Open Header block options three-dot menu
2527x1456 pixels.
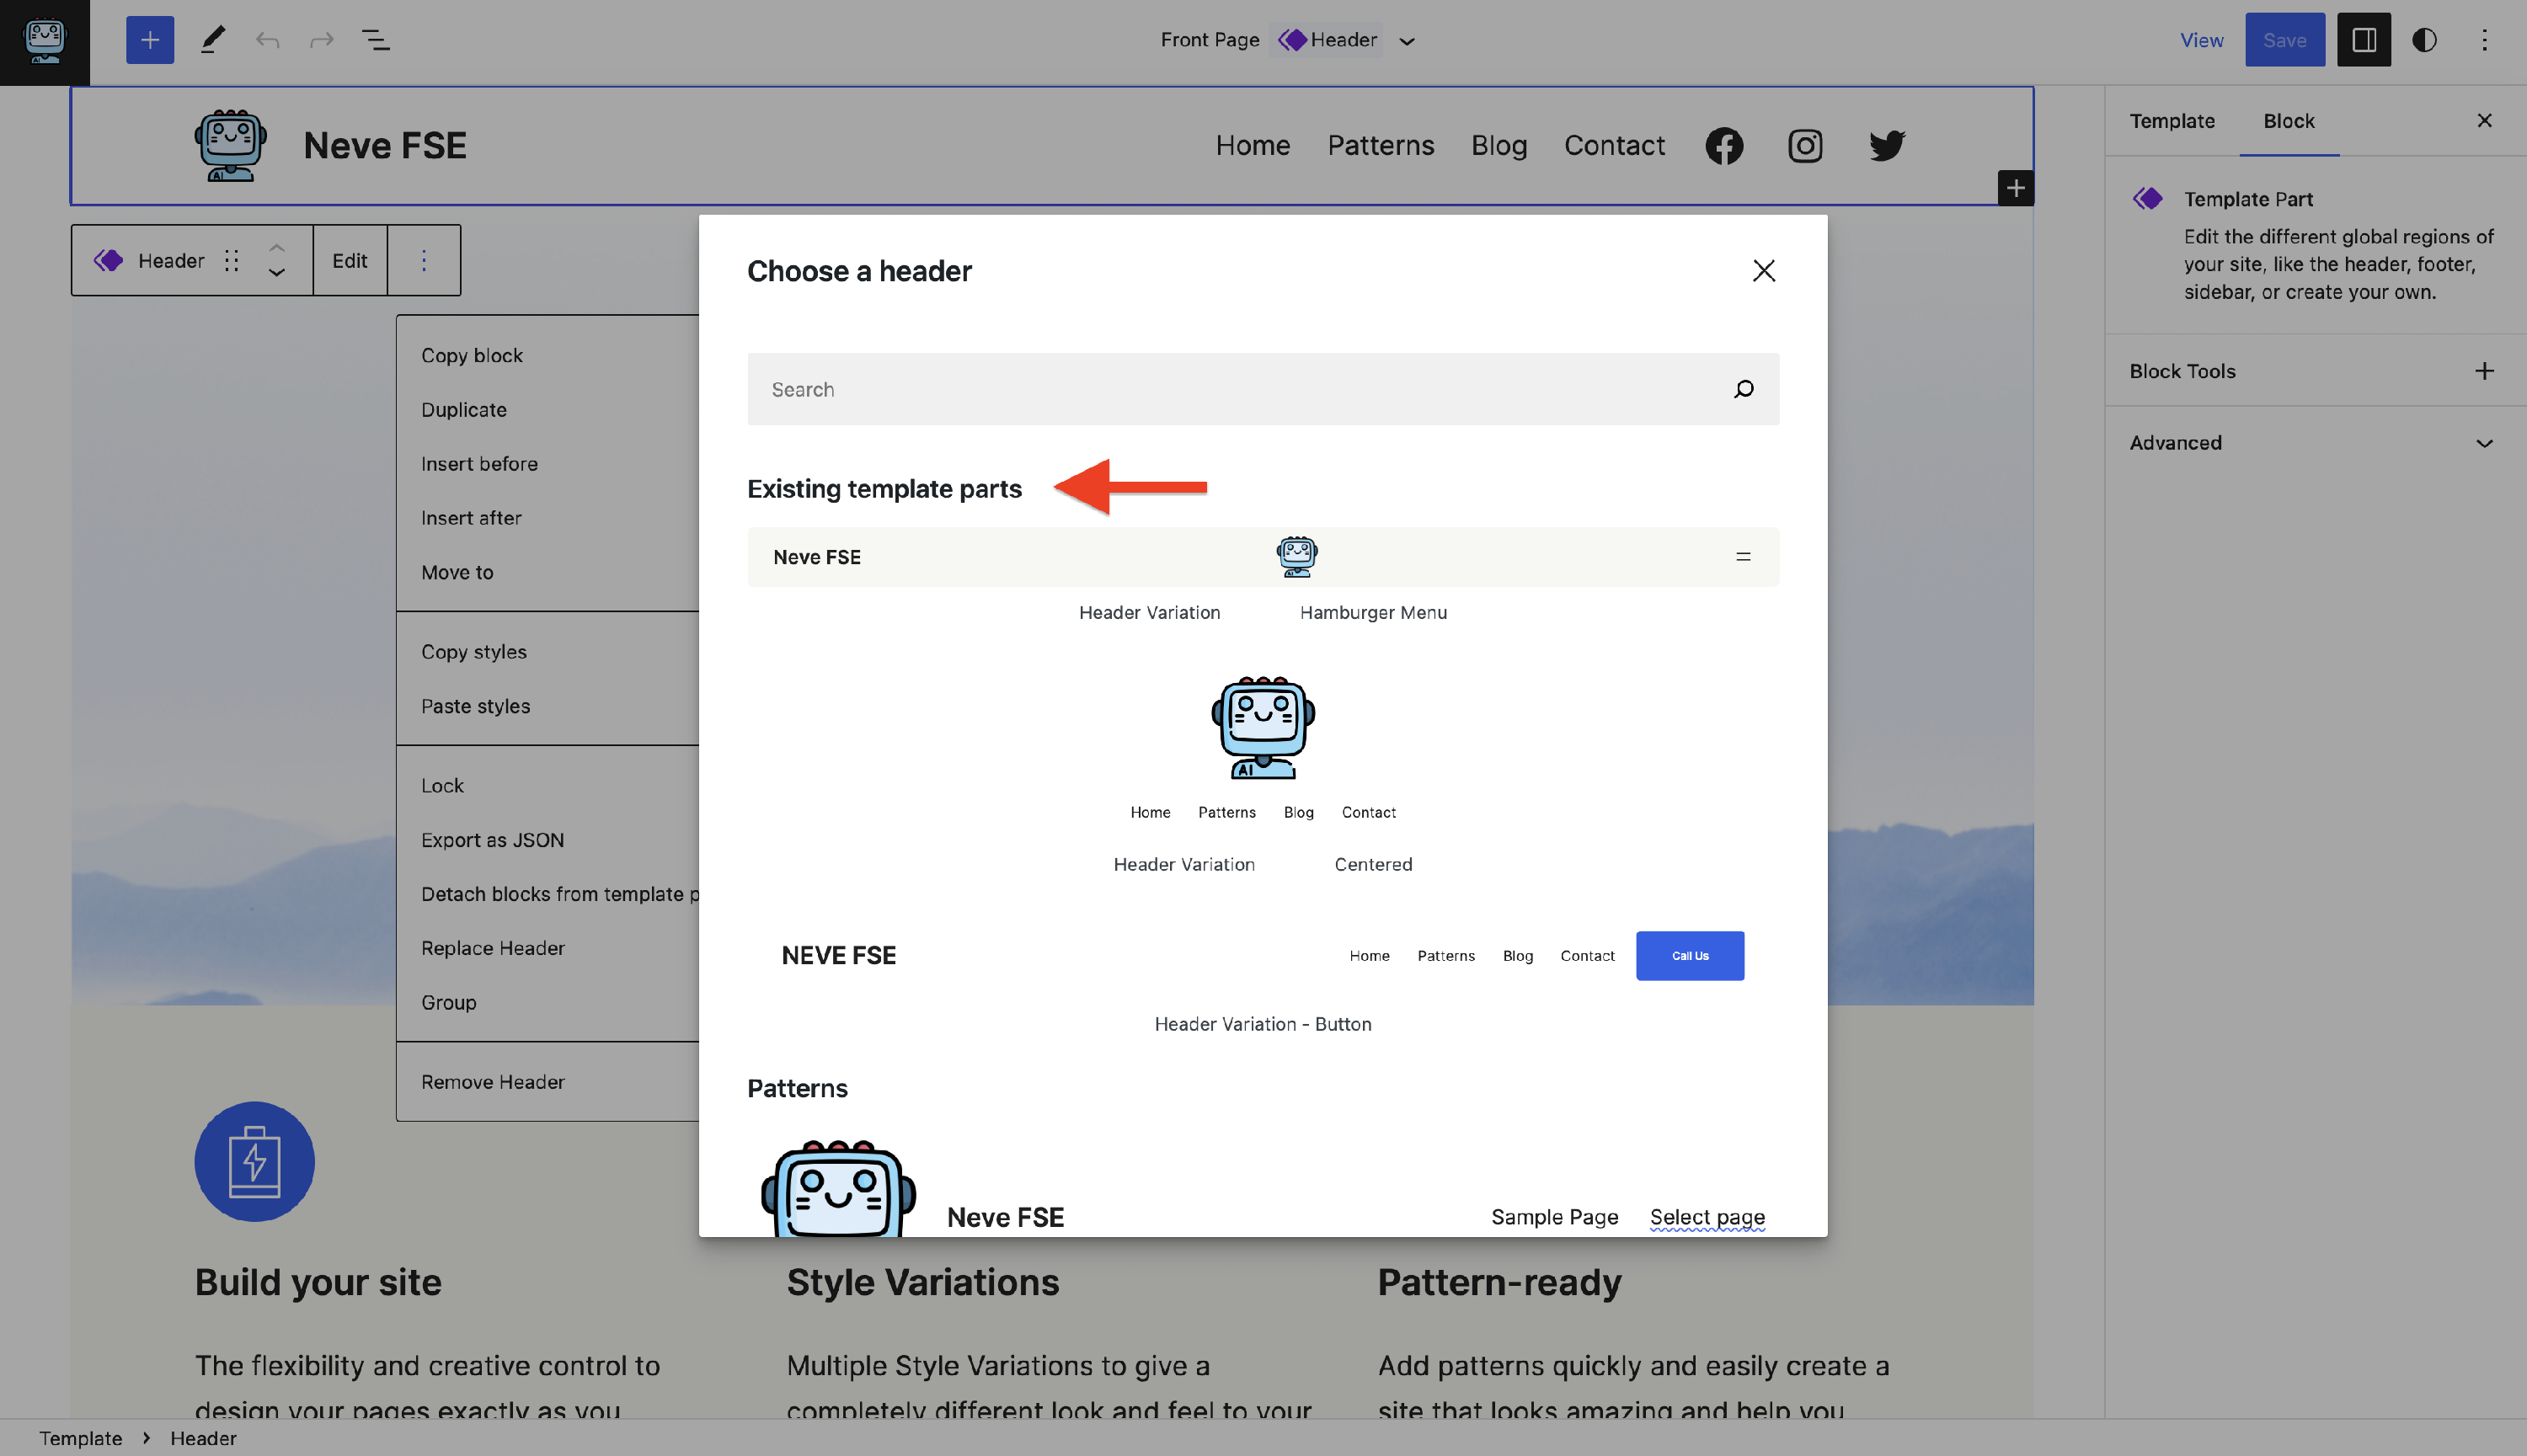423,261
